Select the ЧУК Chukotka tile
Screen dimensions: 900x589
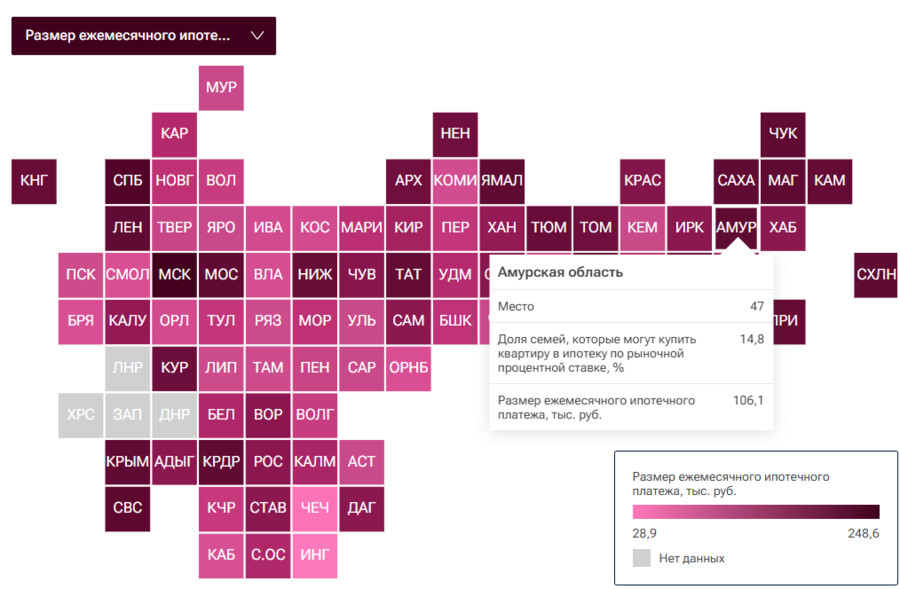(783, 134)
